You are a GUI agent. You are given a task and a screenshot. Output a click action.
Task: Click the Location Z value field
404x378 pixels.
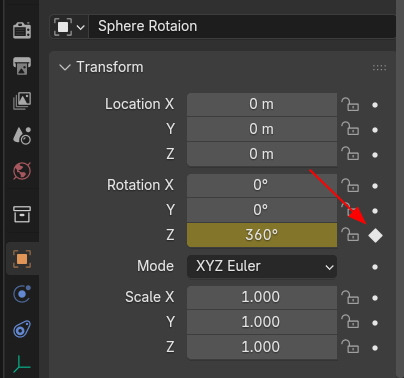pyautogui.click(x=262, y=154)
